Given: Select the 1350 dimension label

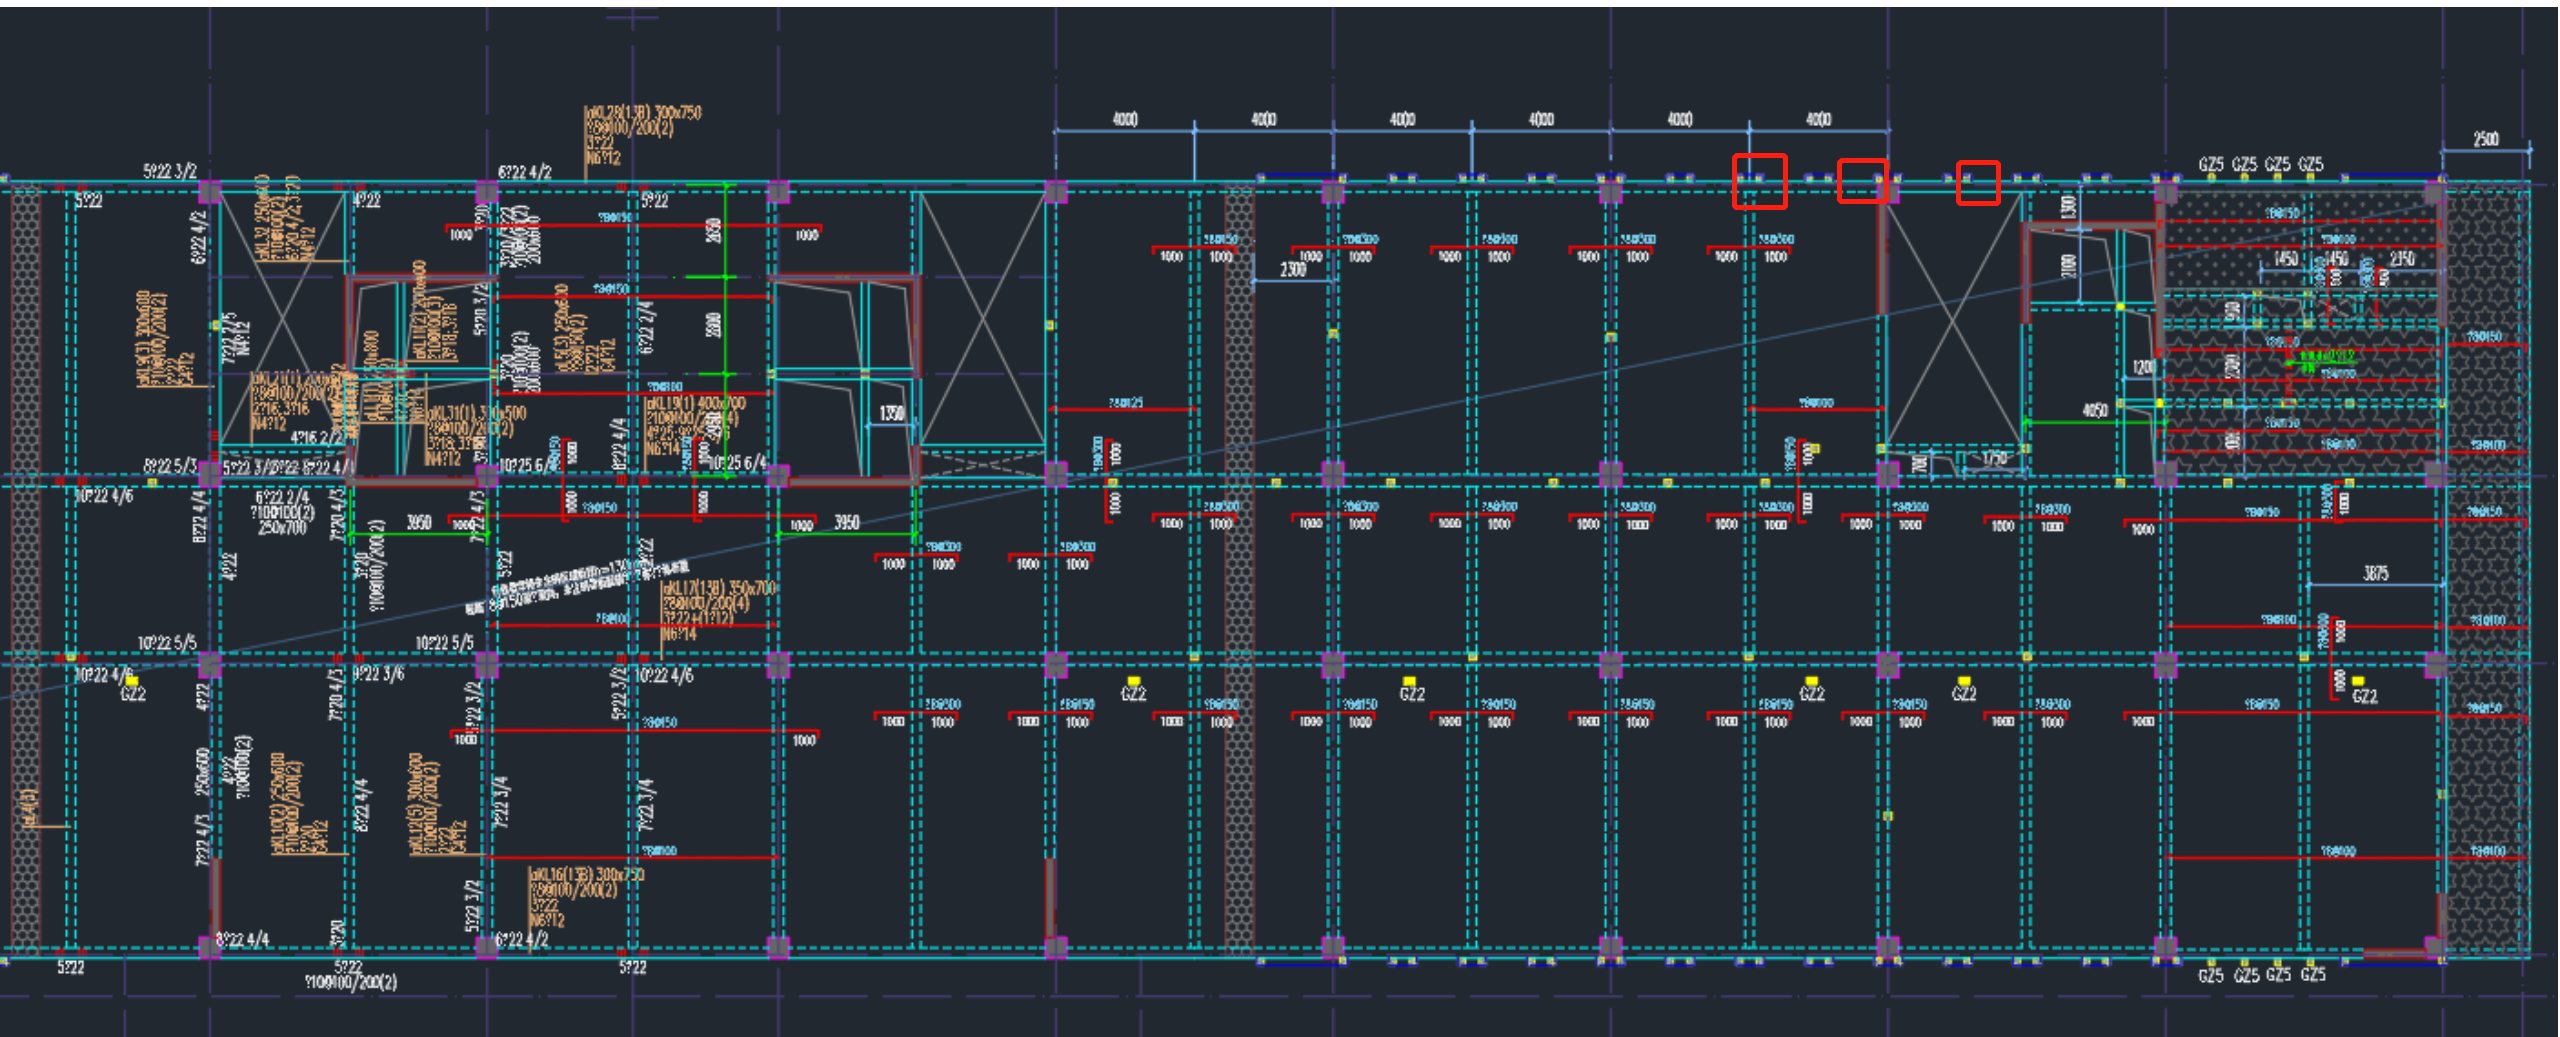Looking at the screenshot, I should [x=891, y=413].
